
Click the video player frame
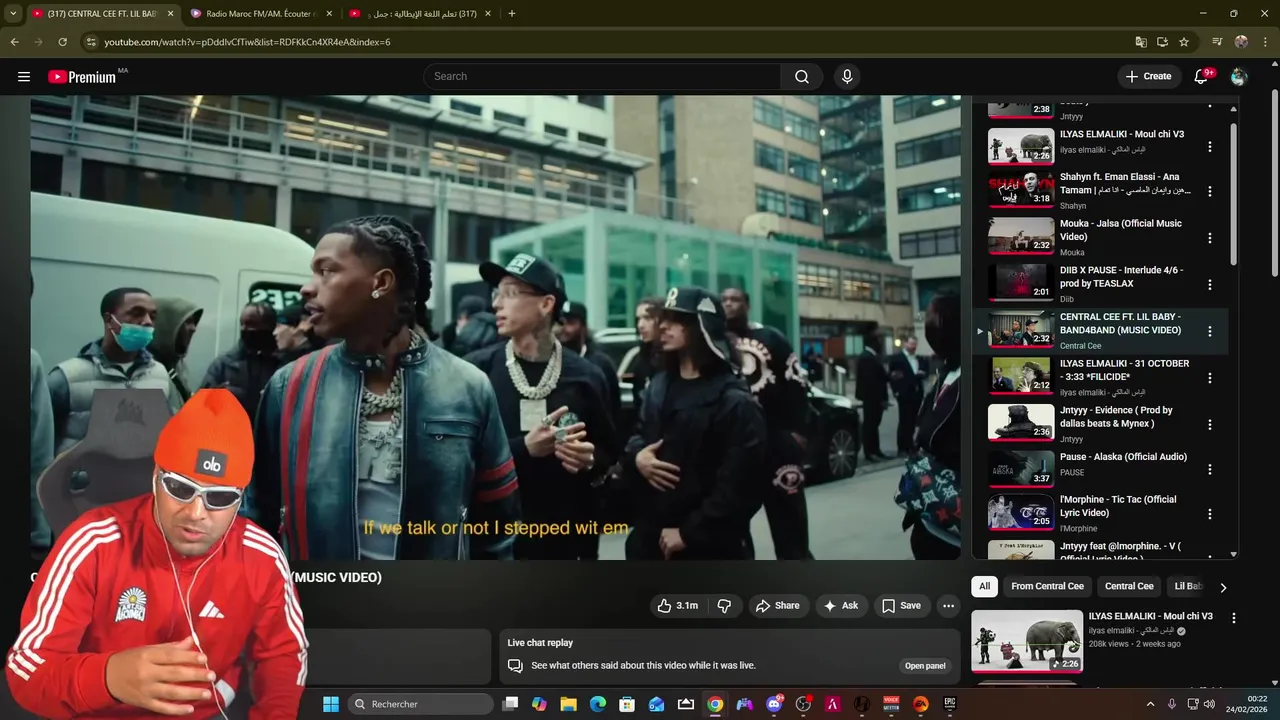click(x=495, y=327)
